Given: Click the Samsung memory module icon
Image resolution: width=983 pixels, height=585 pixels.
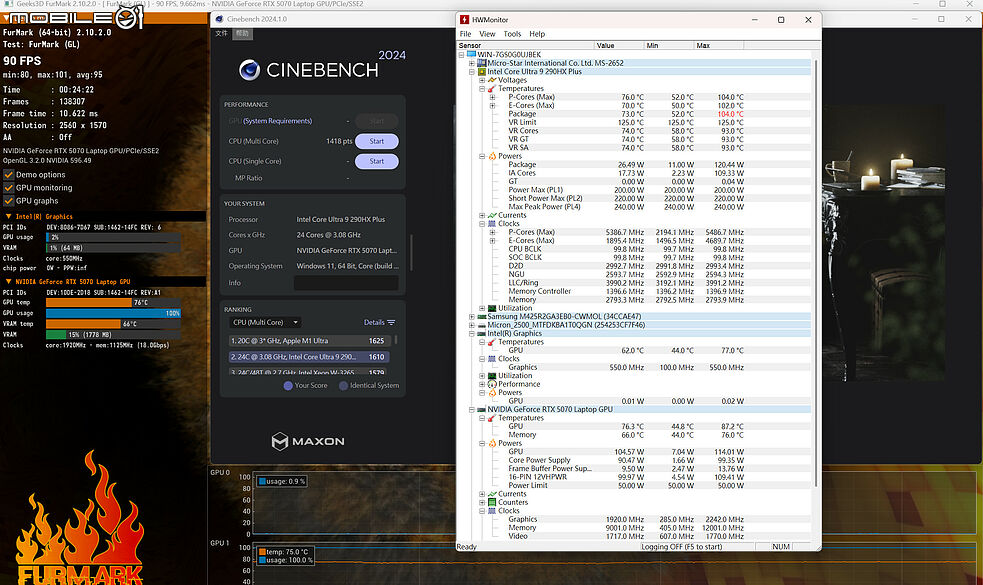Looking at the screenshot, I should click(481, 317).
